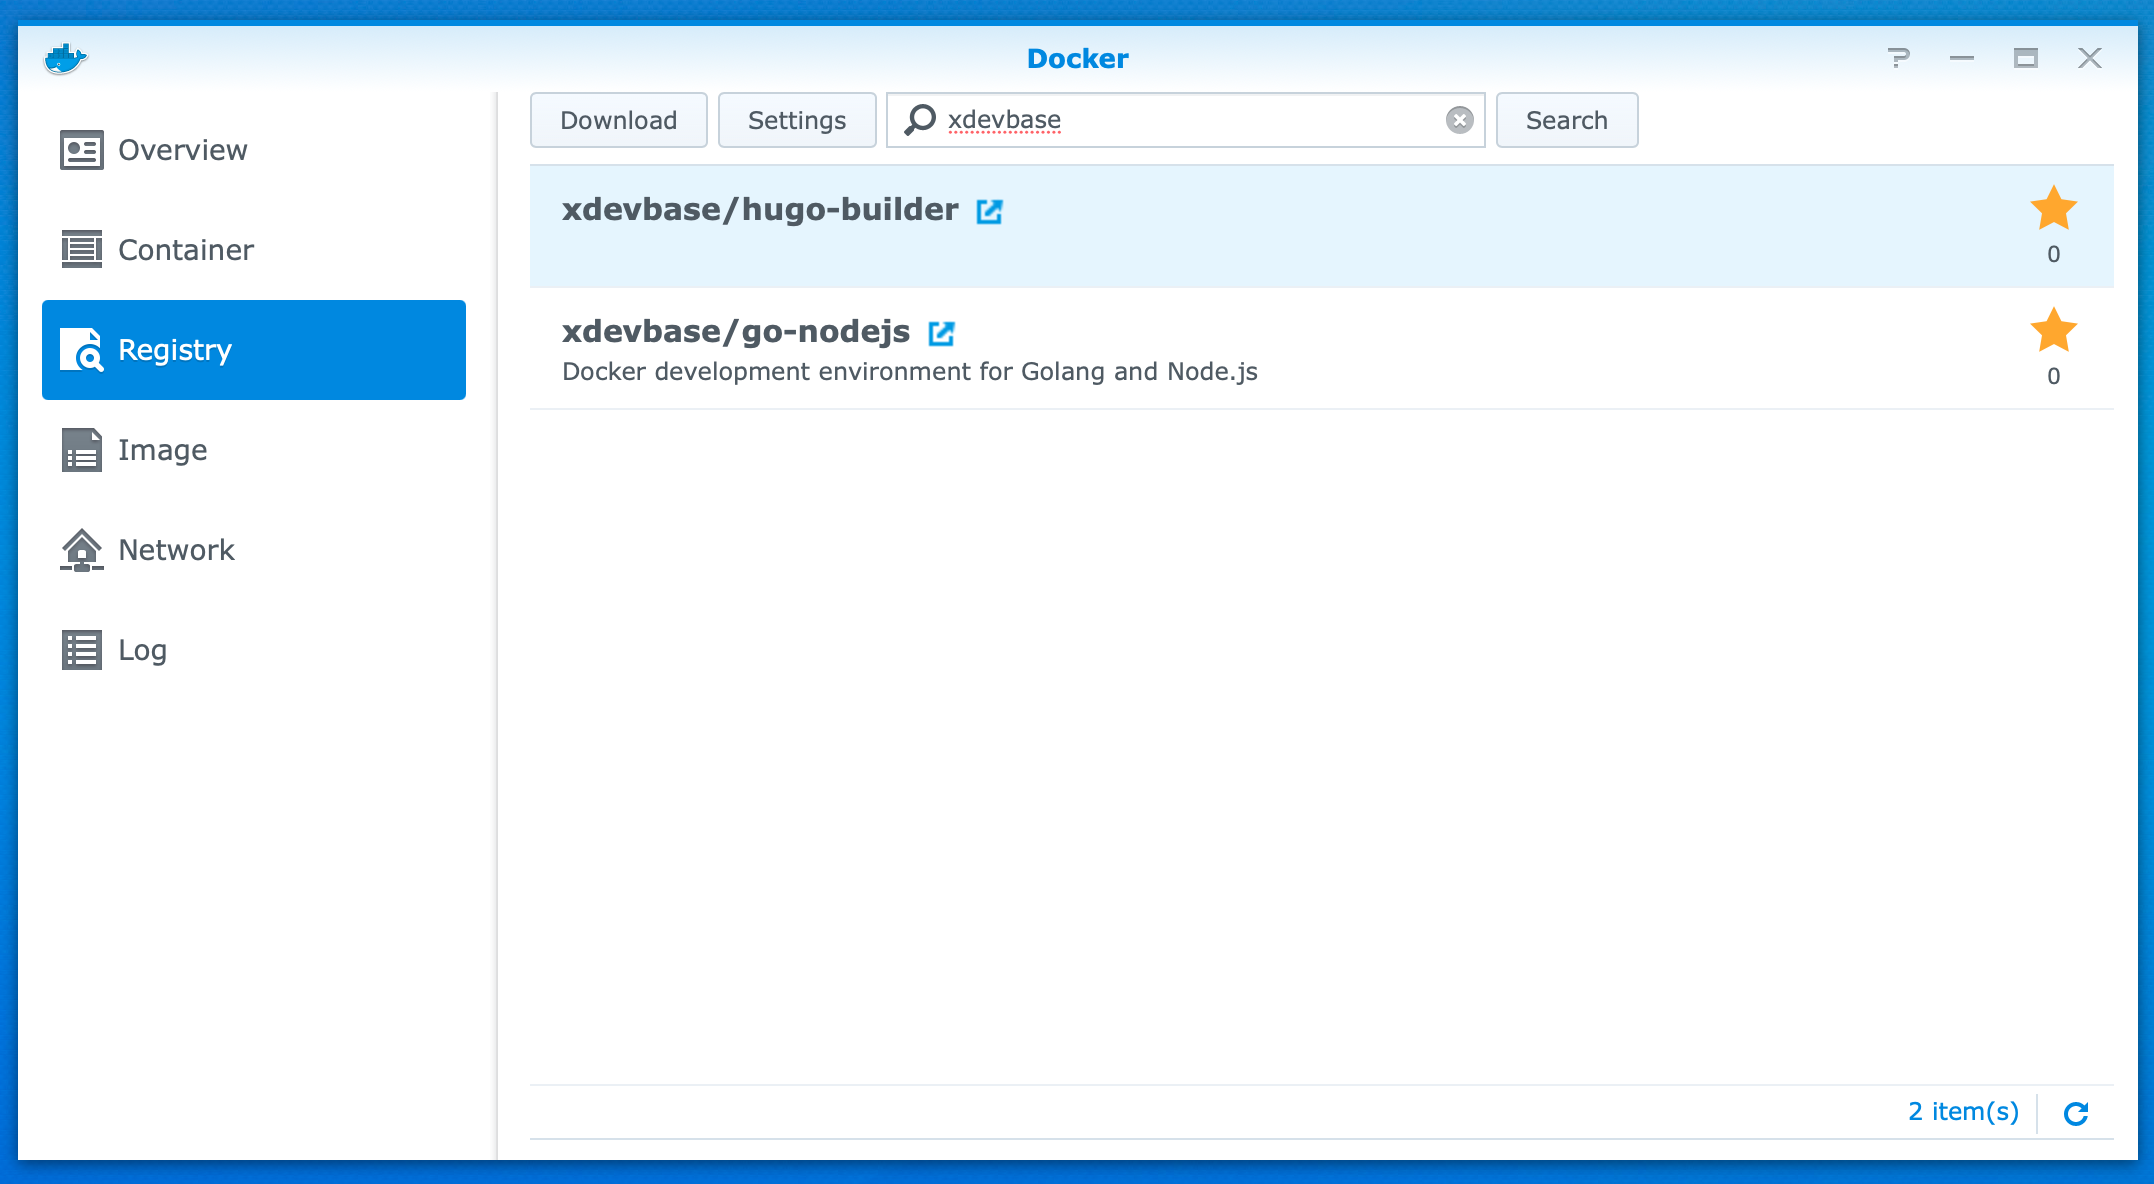Open Docker help
This screenshot has height=1184, width=2154.
(1899, 58)
